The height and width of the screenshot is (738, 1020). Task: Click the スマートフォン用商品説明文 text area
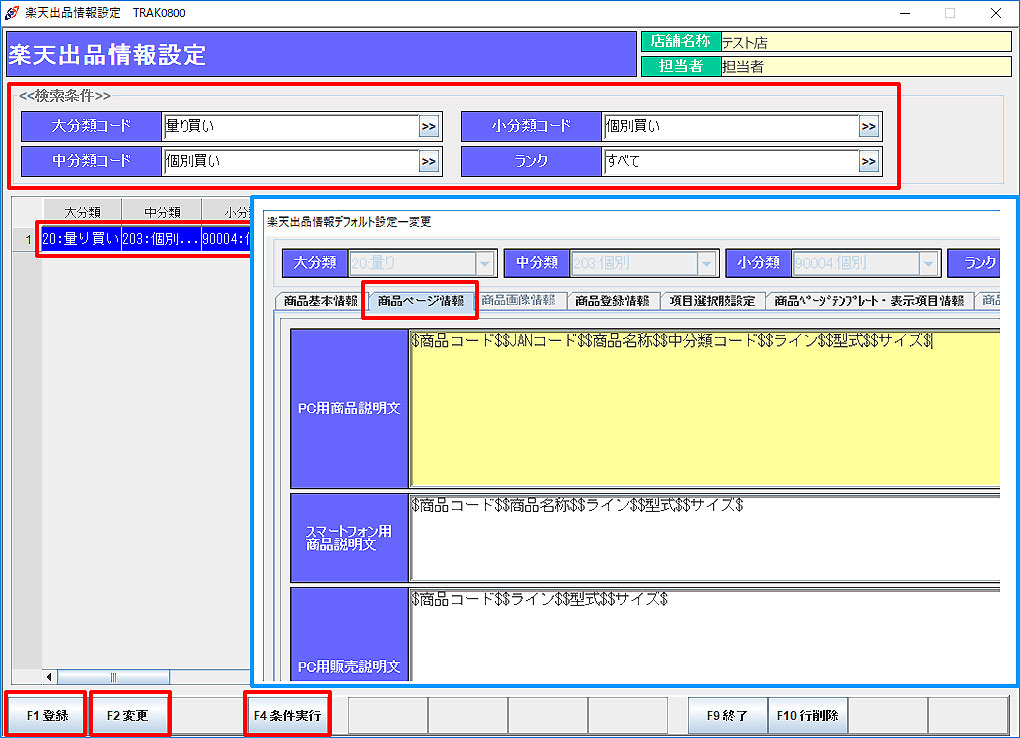[x=700, y=538]
